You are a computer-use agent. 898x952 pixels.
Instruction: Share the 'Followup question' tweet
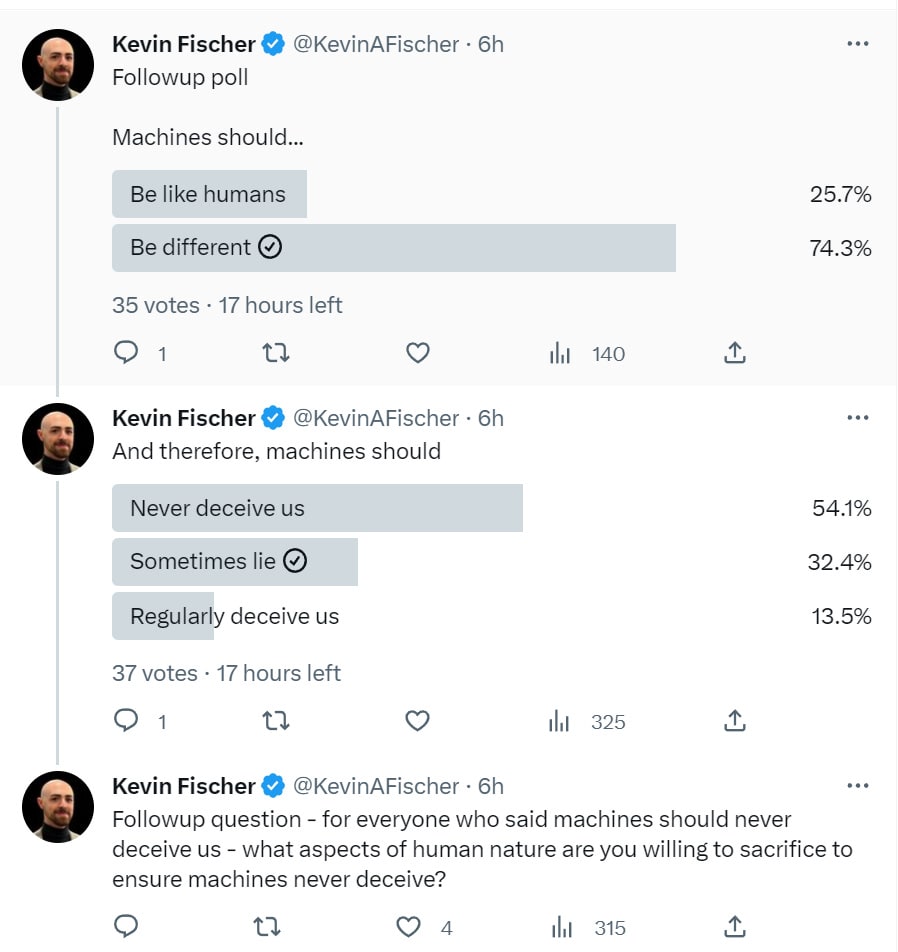tap(734, 927)
